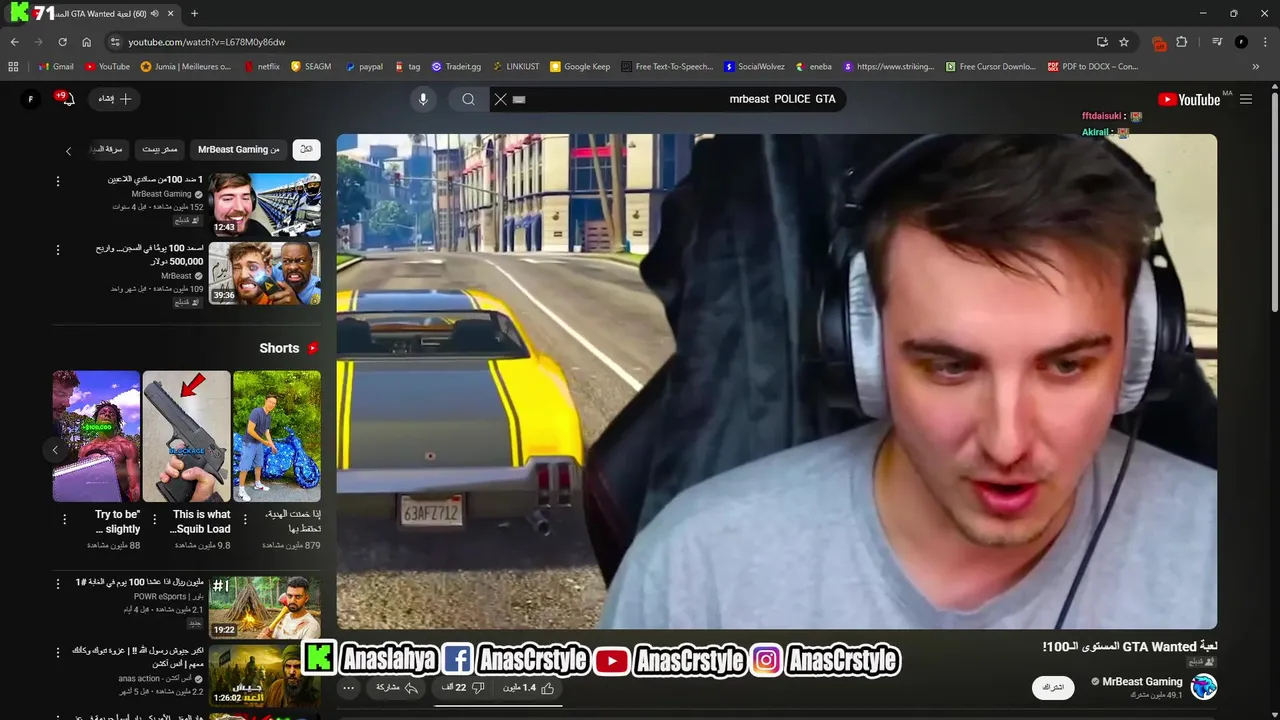This screenshot has width=1280, height=720.
Task: Open the 'Try to be slightly' Short
Action: point(96,436)
